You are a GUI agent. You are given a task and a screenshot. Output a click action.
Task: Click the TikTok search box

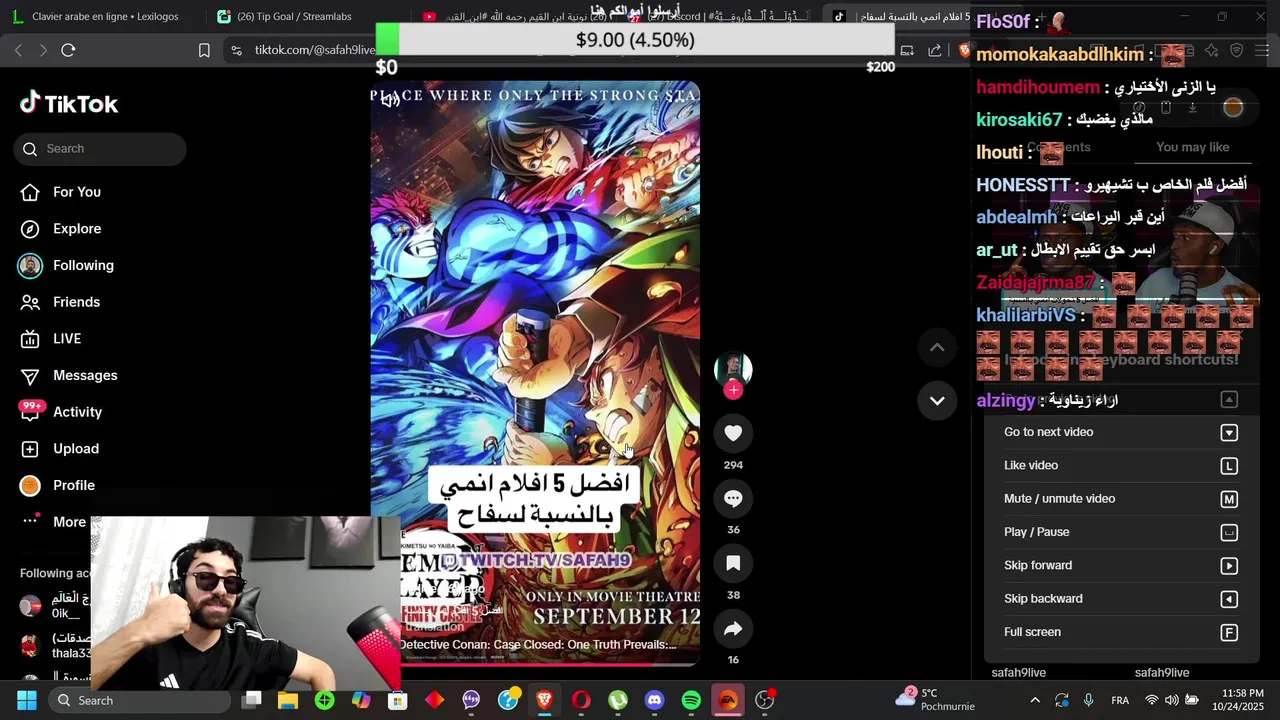pos(100,149)
